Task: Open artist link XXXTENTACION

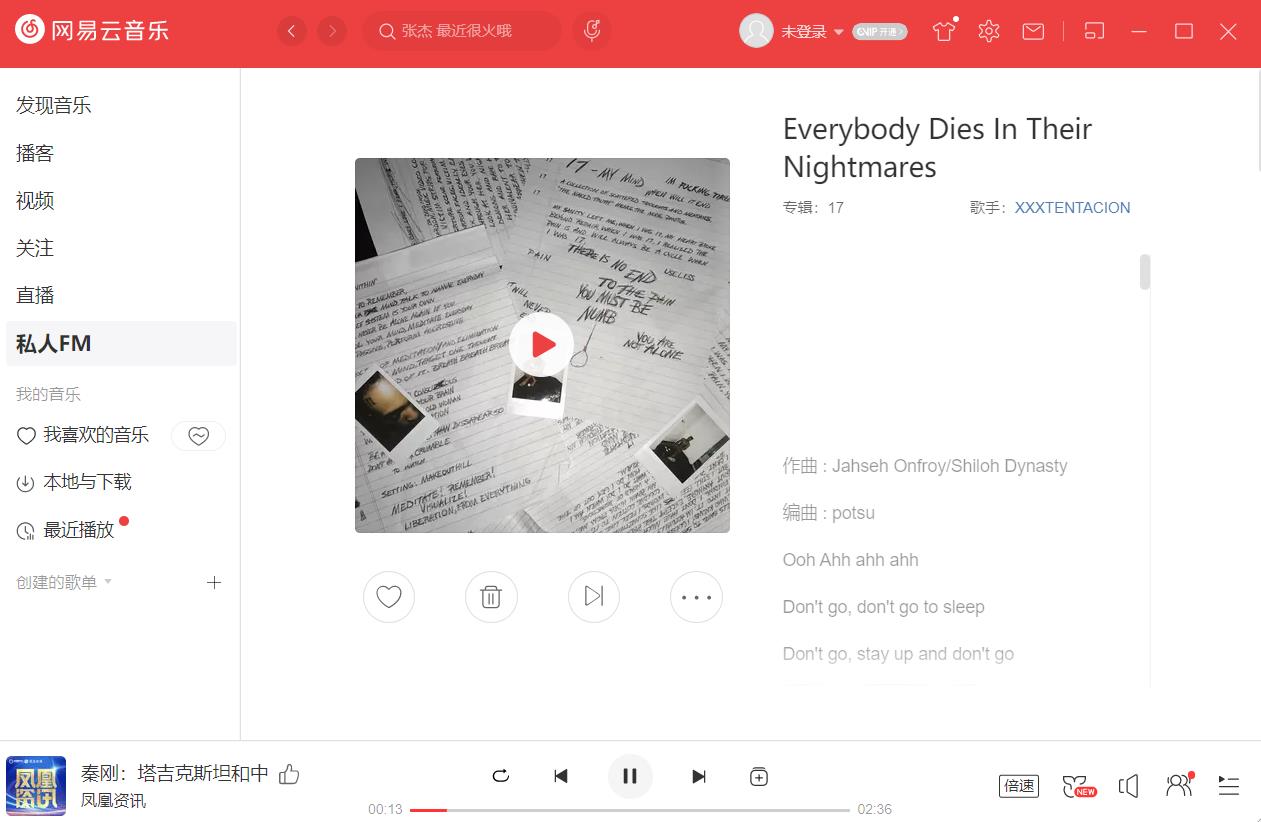Action: (1072, 208)
